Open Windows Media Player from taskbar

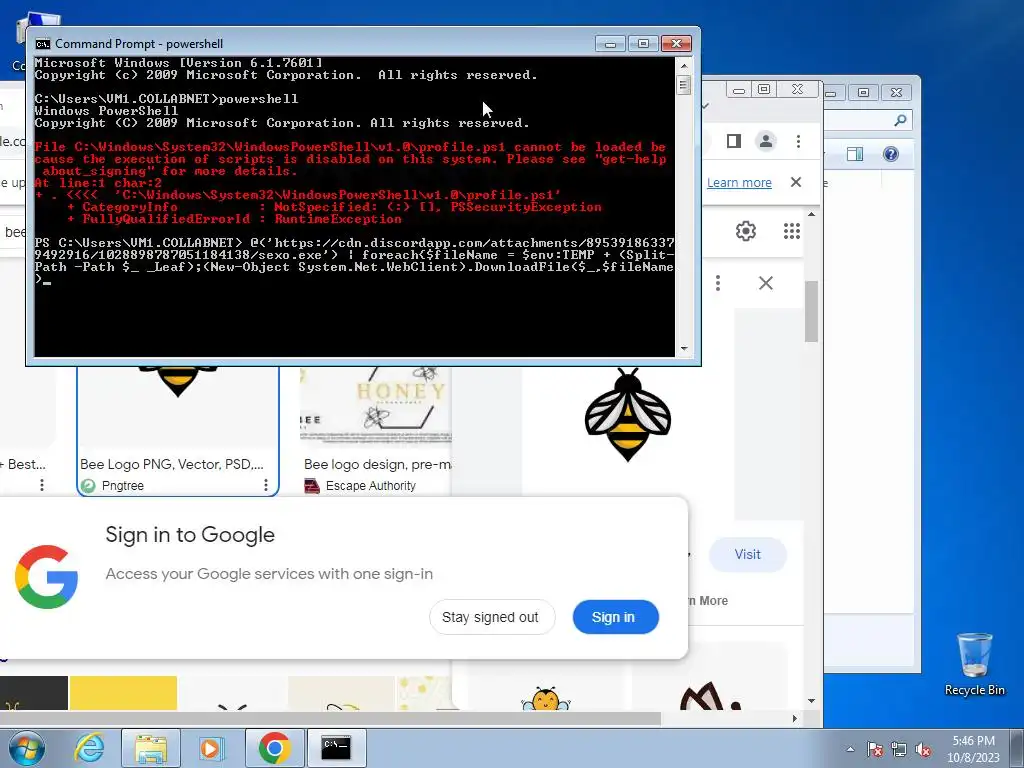pyautogui.click(x=212, y=748)
